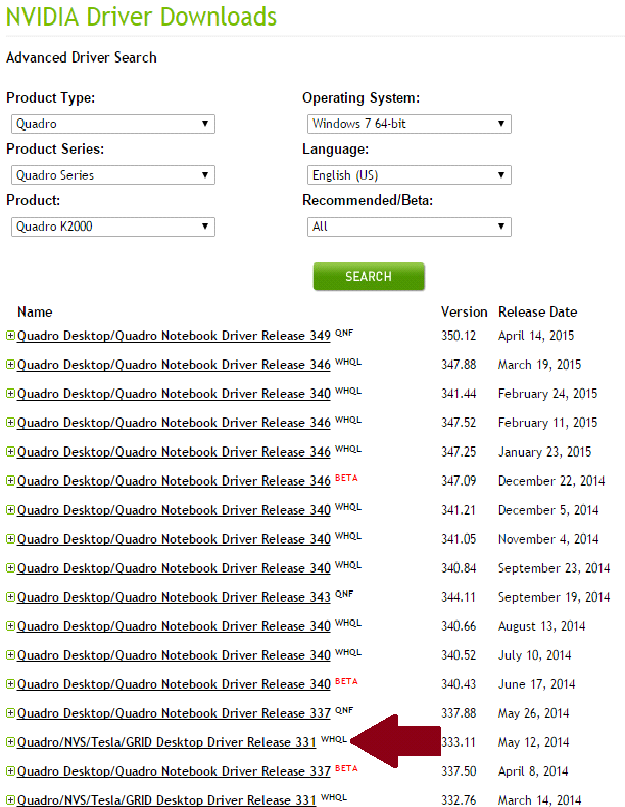Open the Operating System dropdown

click(409, 124)
